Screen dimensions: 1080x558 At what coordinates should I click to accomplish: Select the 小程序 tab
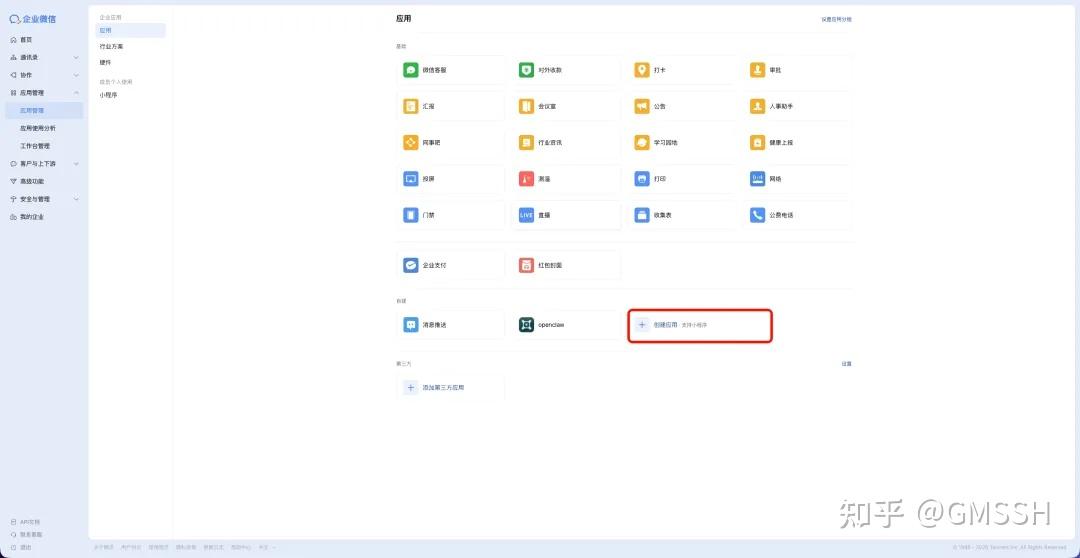(108, 95)
